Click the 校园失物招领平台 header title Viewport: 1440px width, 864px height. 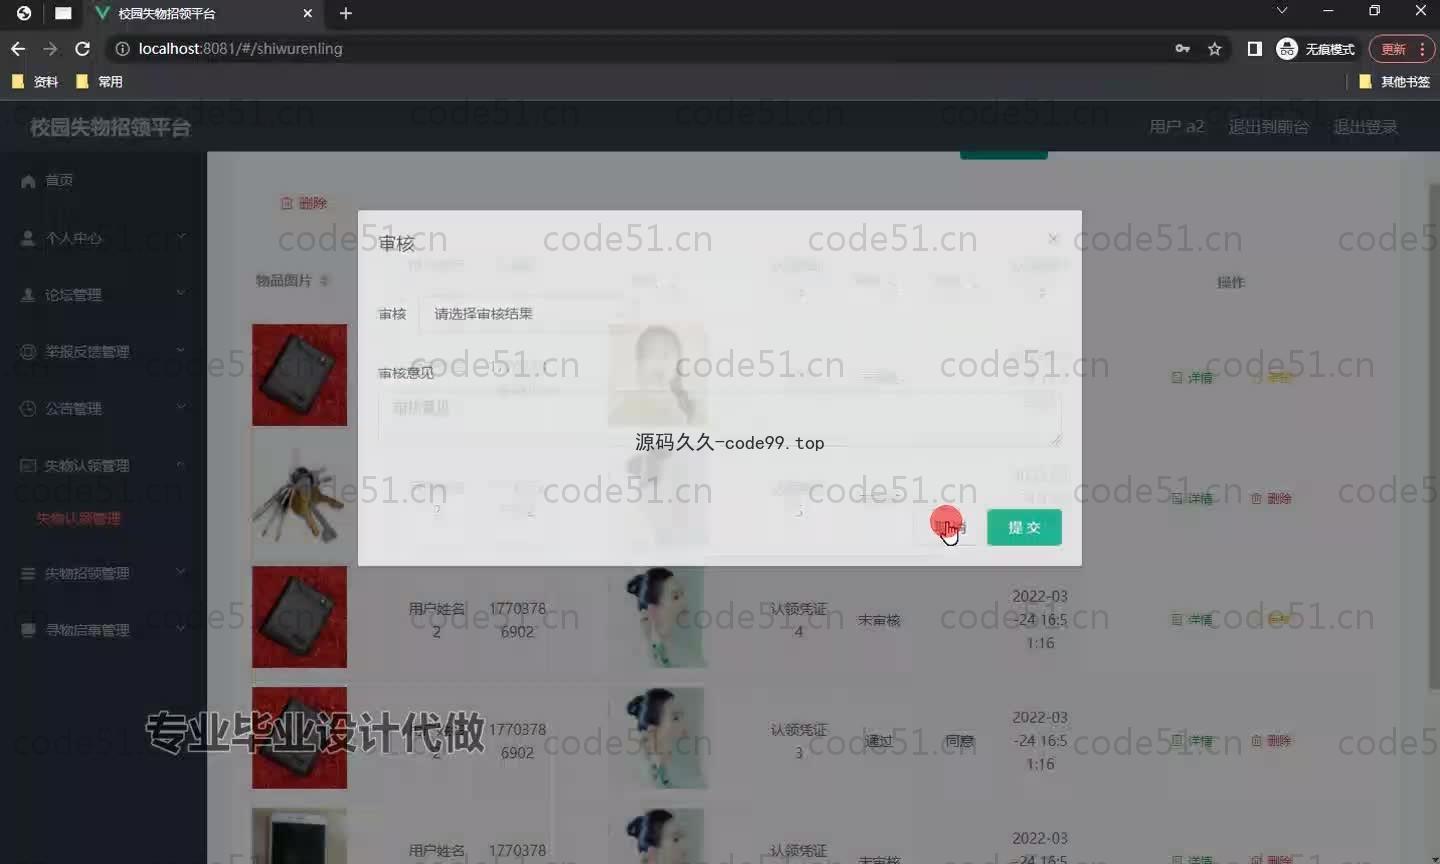pyautogui.click(x=110, y=127)
